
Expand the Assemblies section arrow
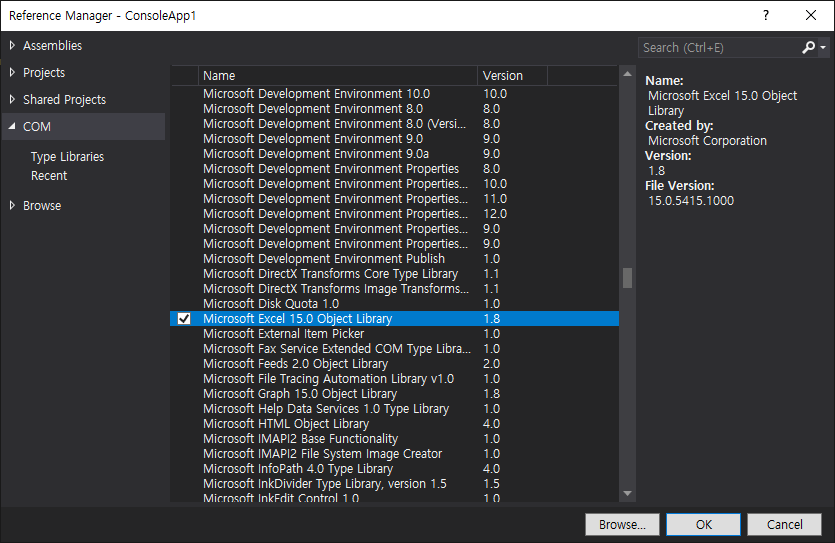[x=12, y=45]
